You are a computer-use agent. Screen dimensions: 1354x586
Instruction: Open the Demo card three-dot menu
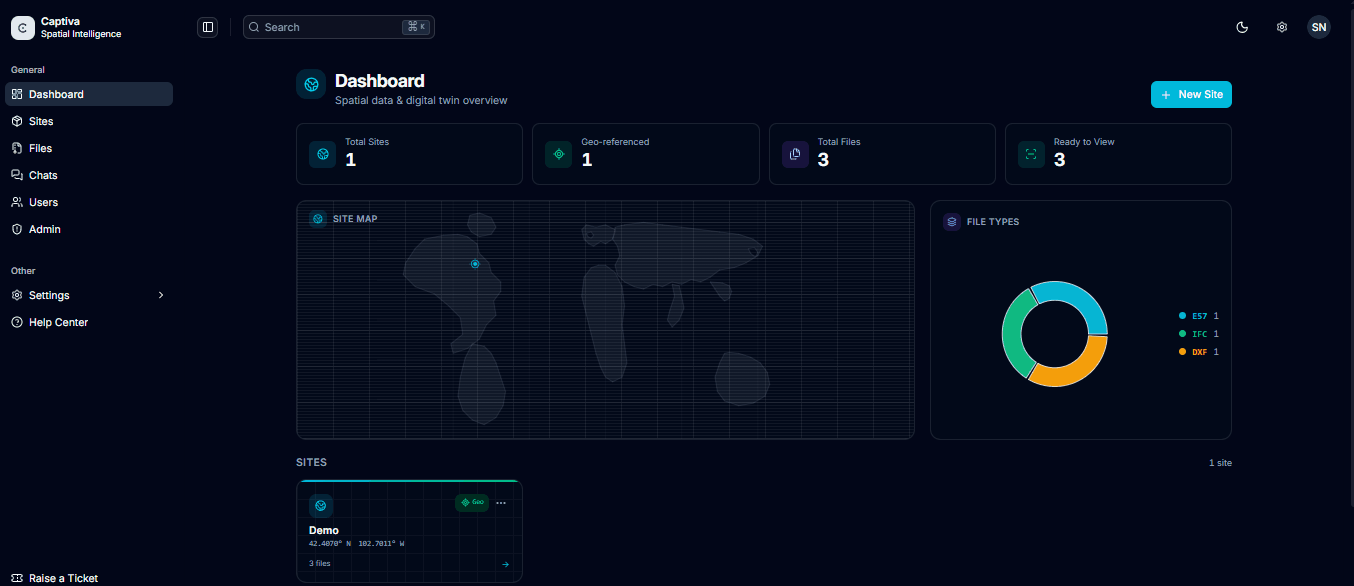pyautogui.click(x=501, y=503)
